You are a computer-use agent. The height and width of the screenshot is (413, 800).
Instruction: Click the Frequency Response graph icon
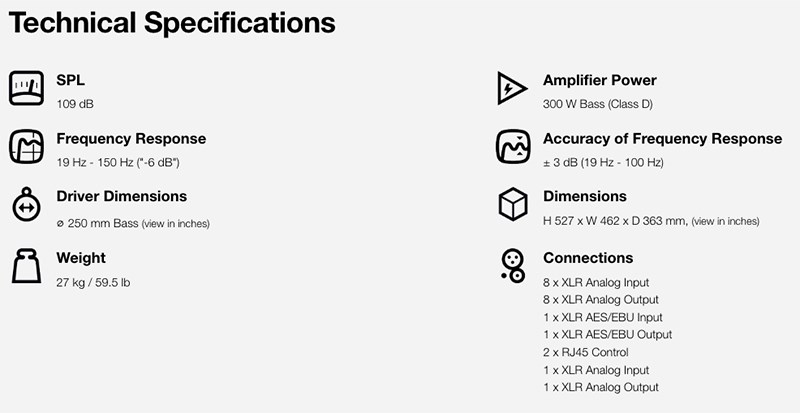click(x=26, y=147)
